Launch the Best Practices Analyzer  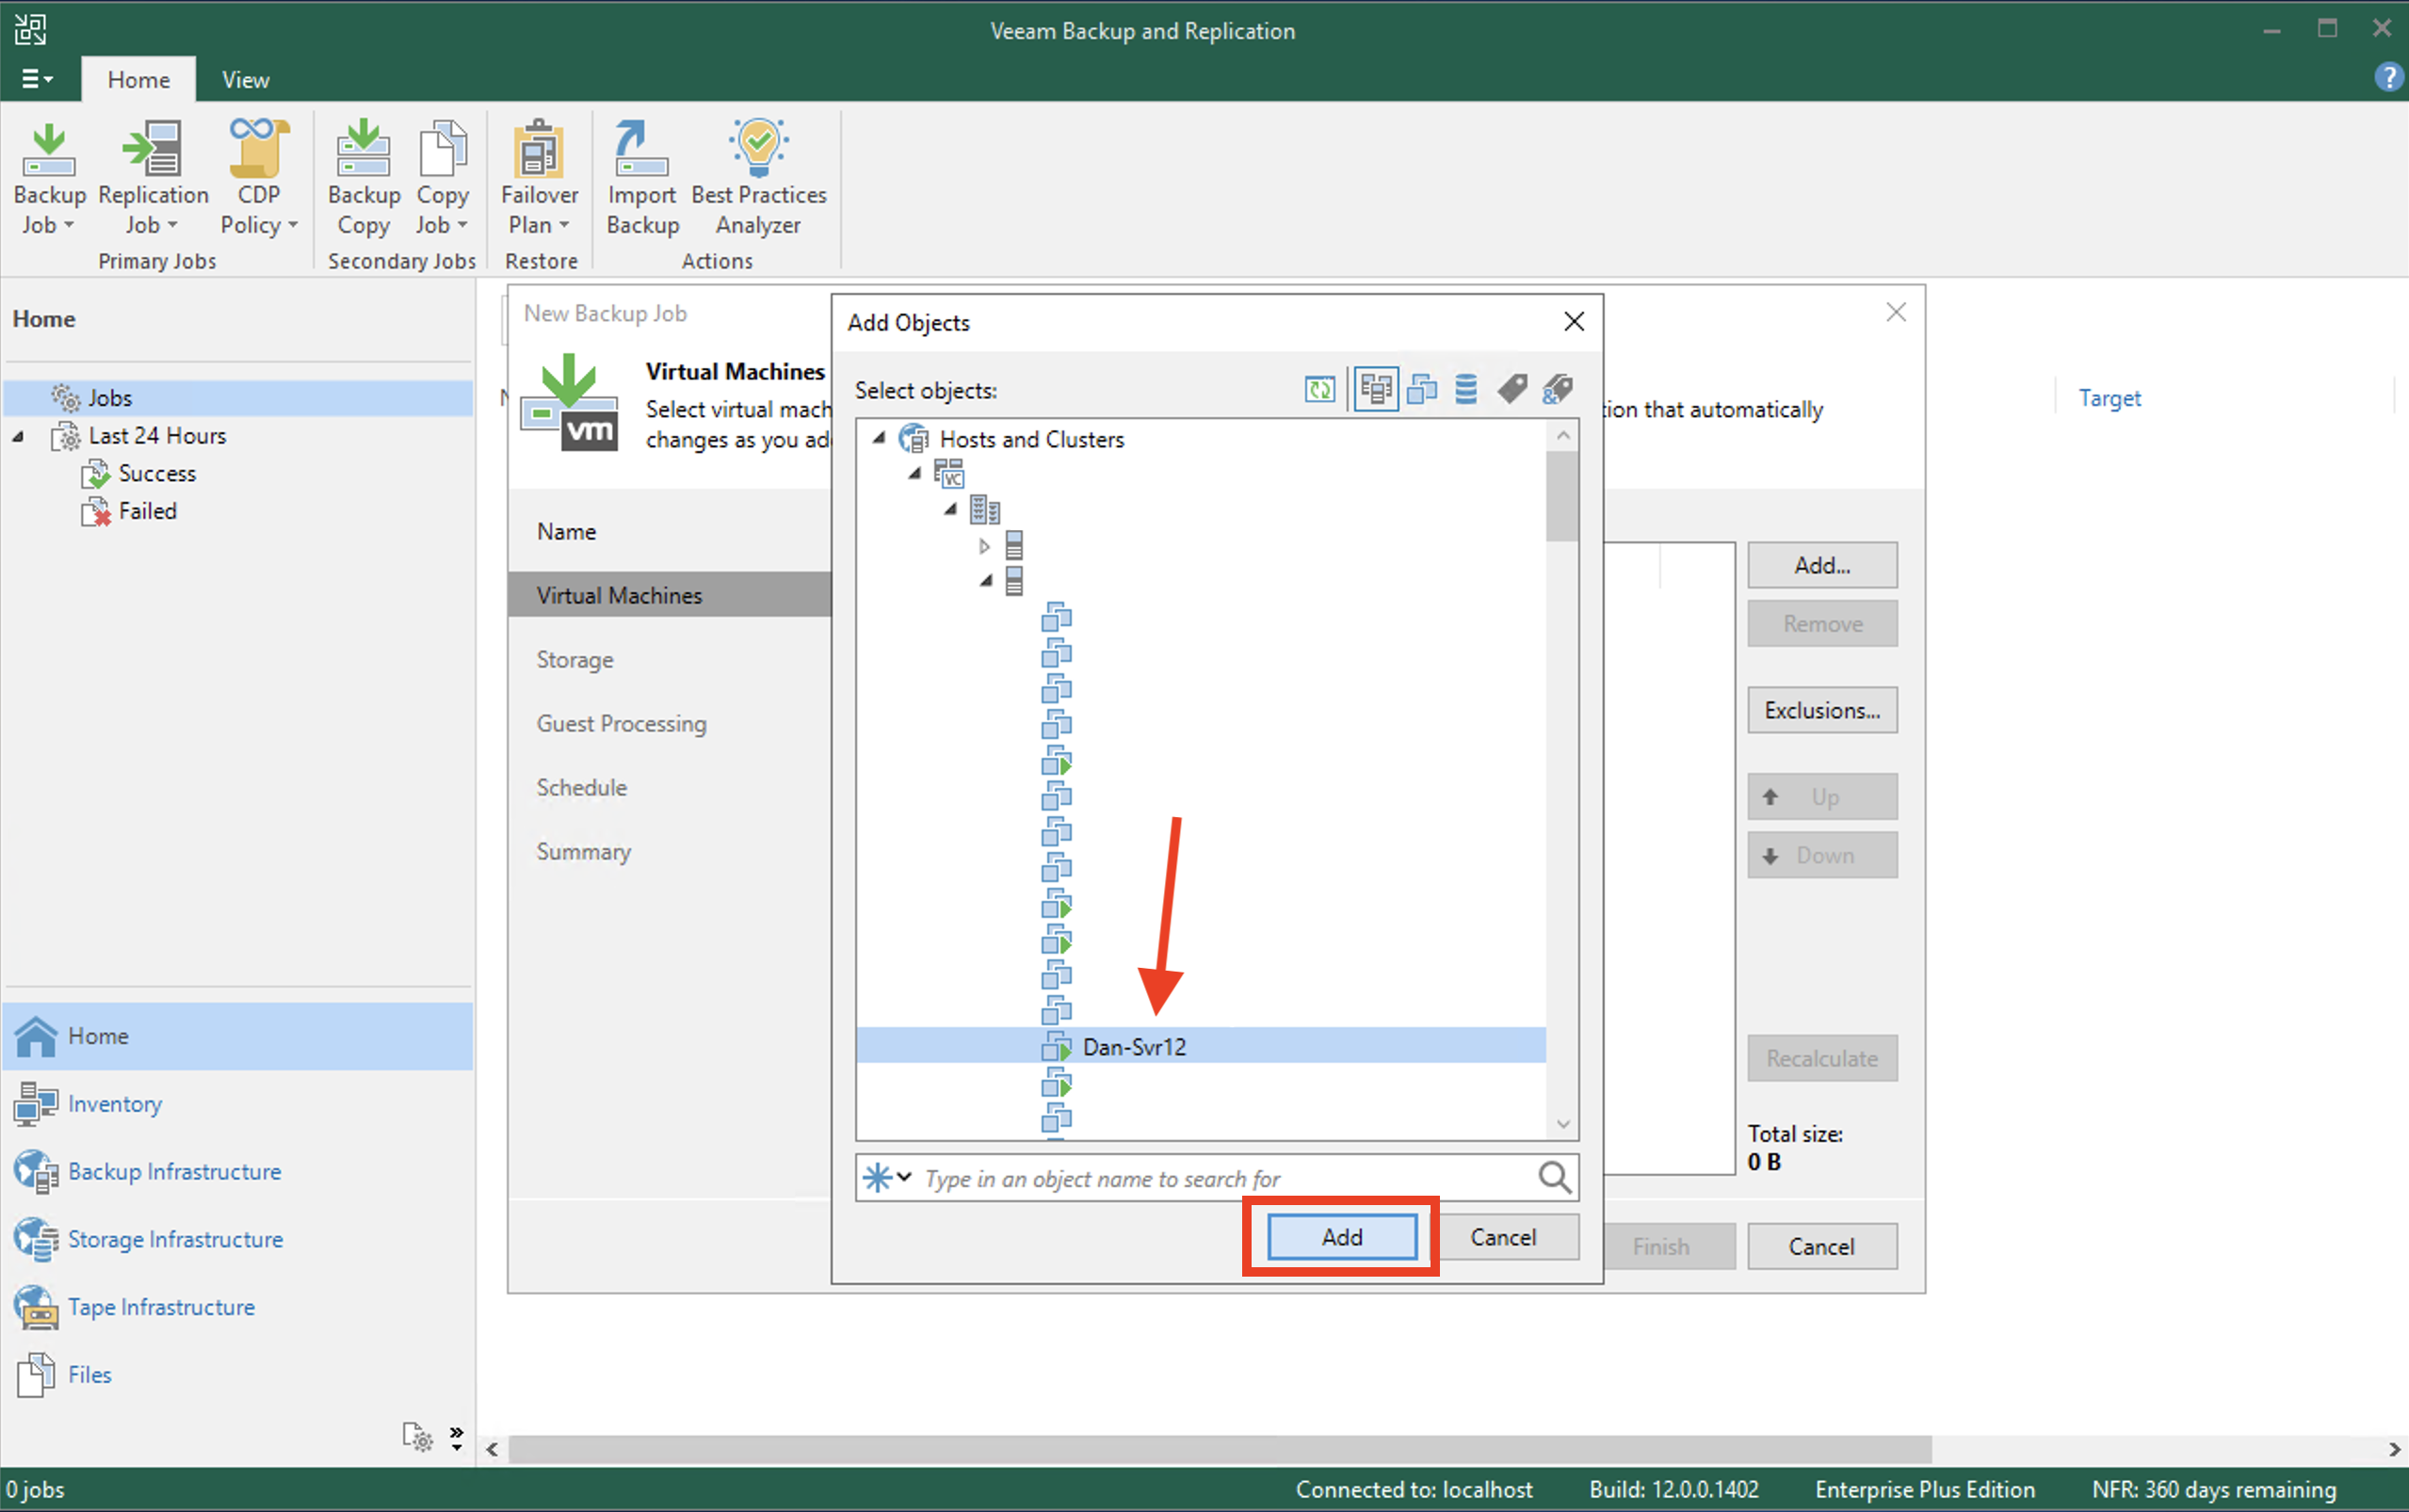[759, 178]
